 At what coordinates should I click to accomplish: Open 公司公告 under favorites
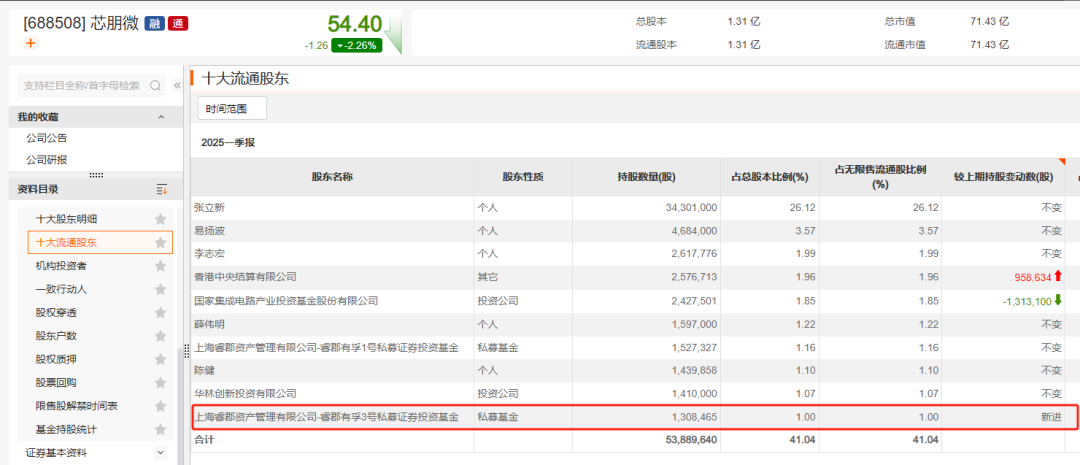(x=46, y=138)
